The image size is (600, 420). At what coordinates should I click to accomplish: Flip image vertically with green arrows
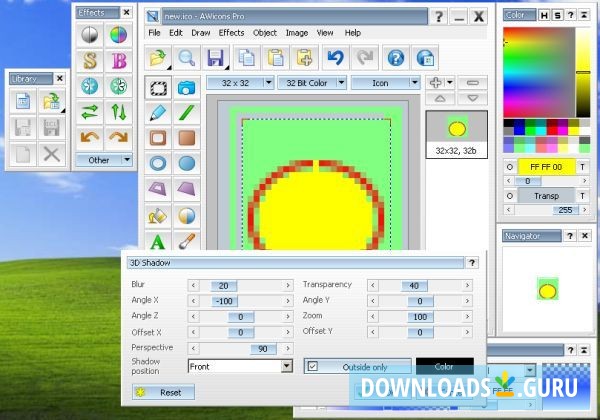click(x=118, y=112)
